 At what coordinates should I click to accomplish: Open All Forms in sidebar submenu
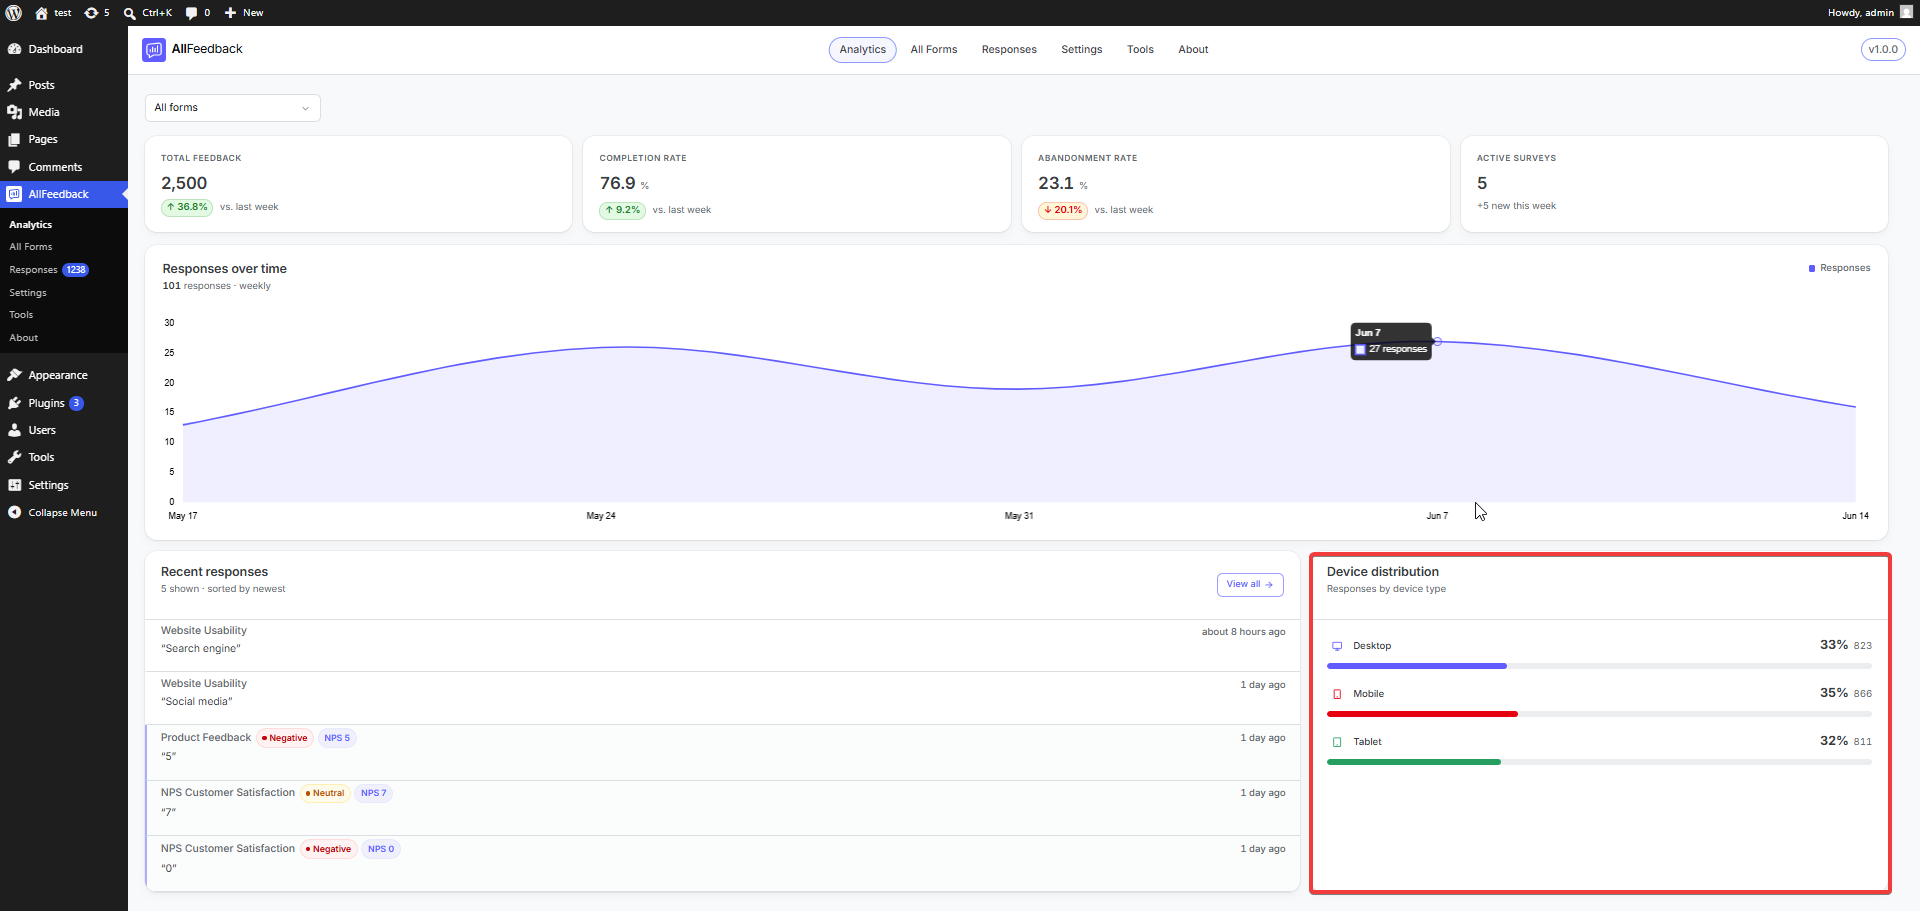[31, 247]
